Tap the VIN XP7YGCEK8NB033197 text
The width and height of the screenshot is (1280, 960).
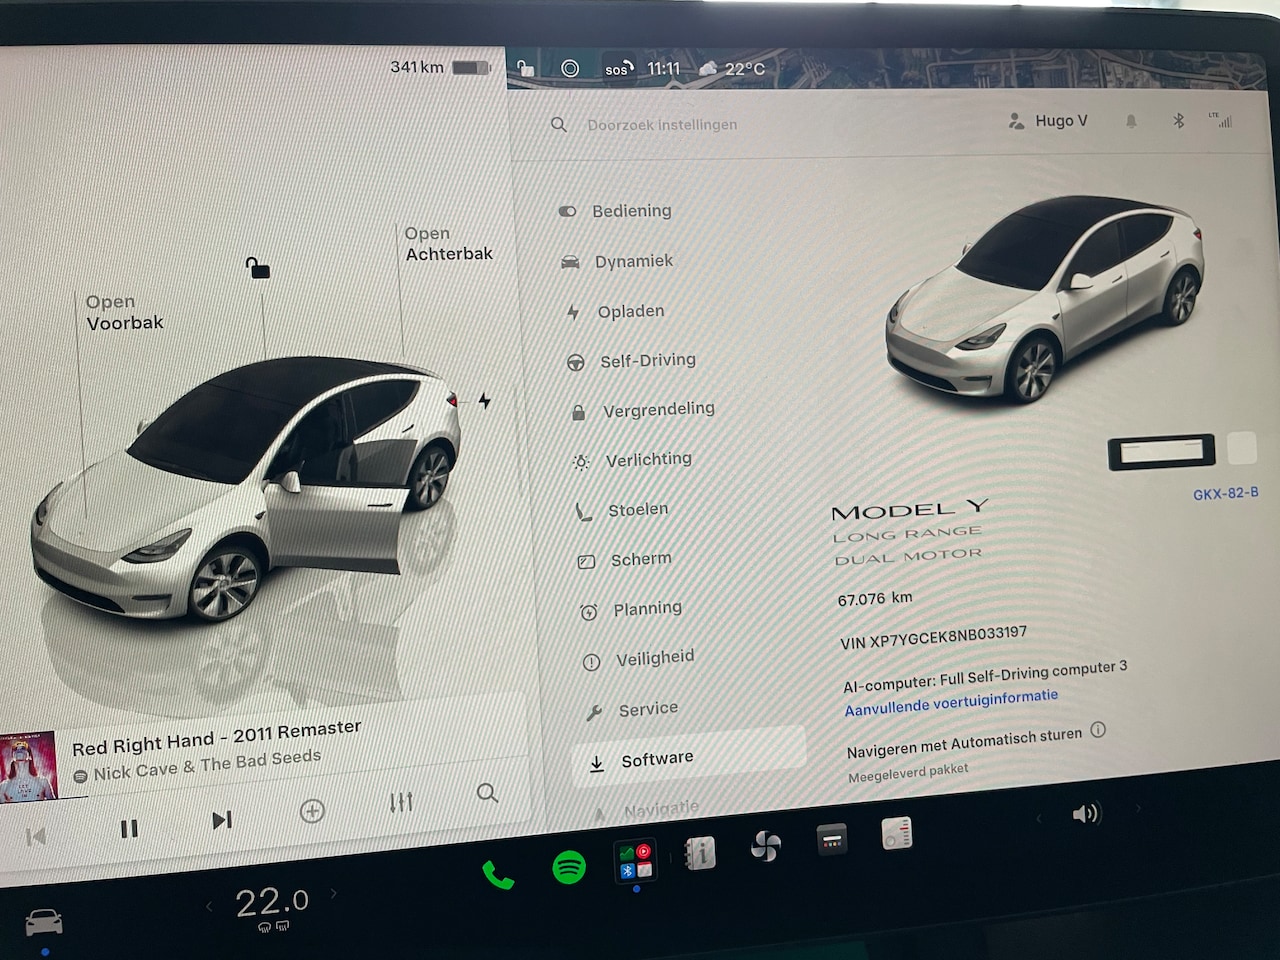pyautogui.click(x=934, y=637)
